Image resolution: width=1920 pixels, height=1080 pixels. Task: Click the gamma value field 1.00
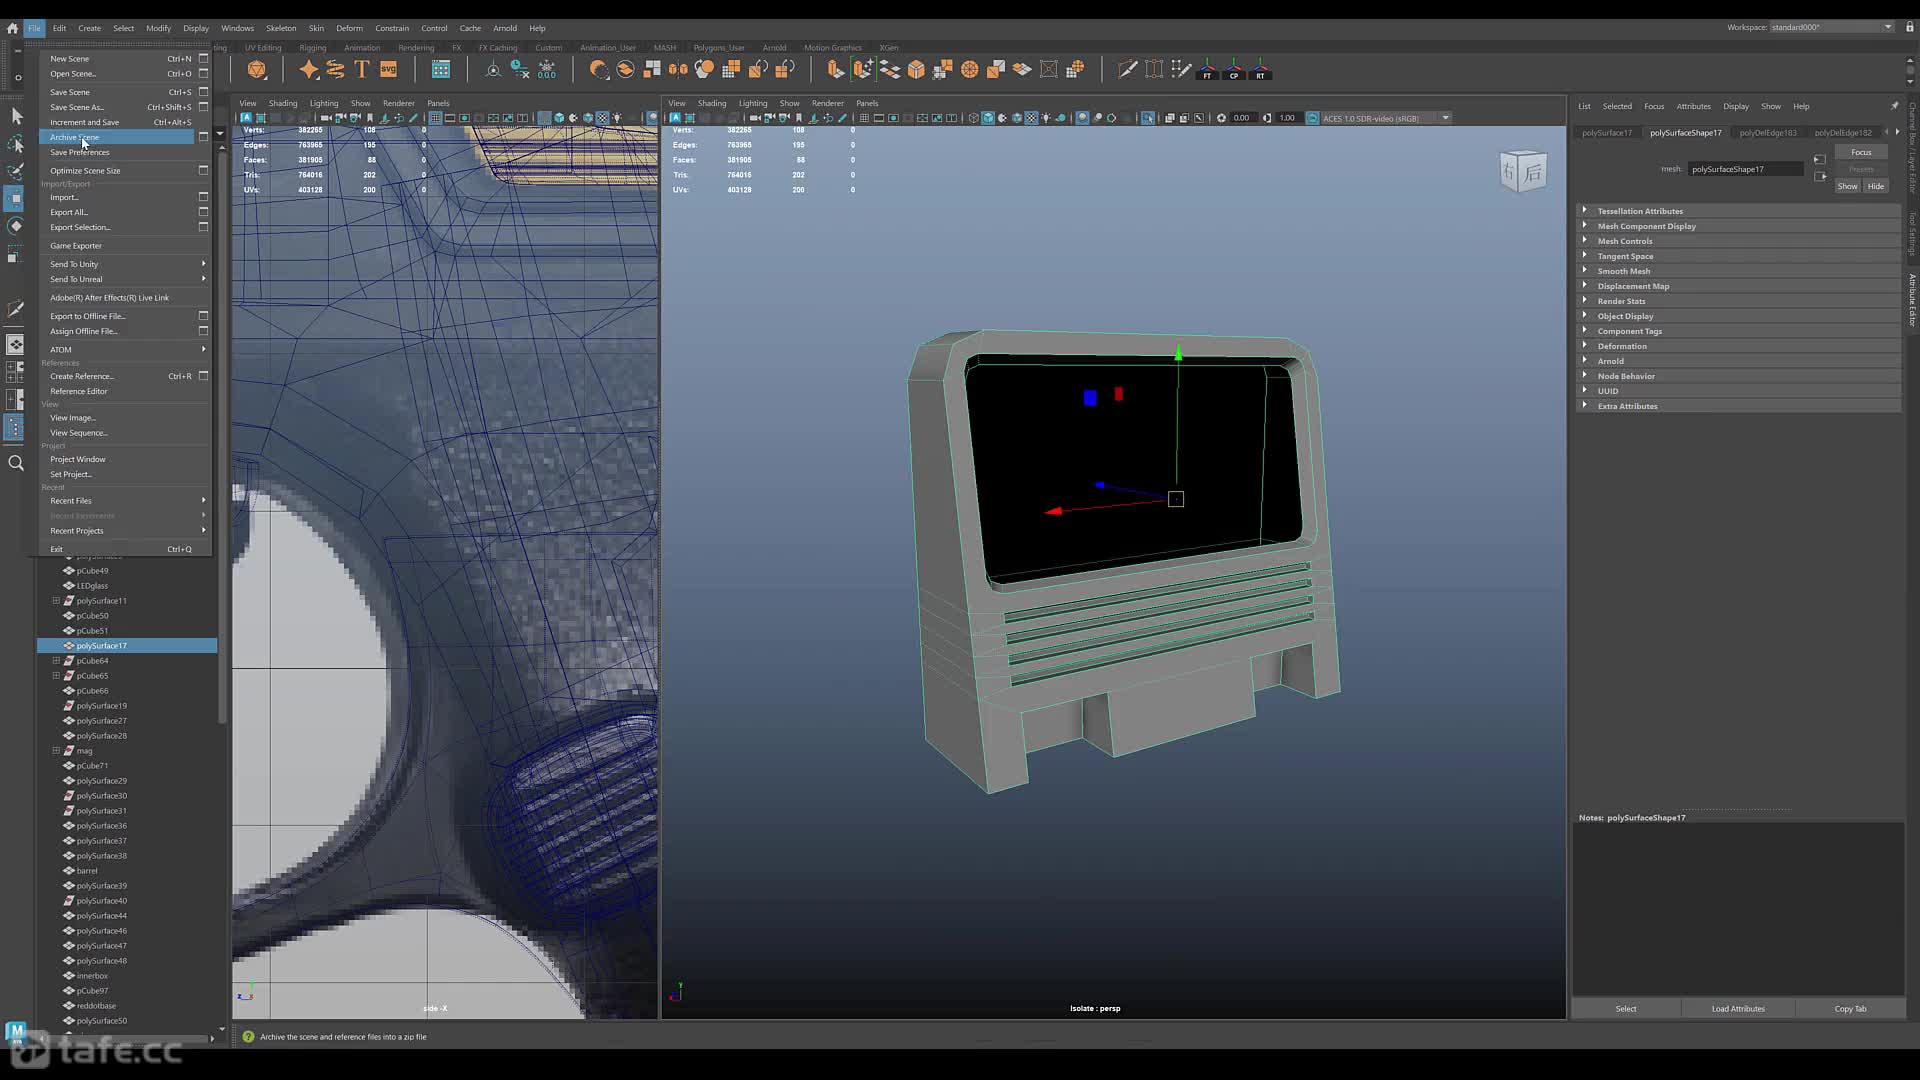1288,118
